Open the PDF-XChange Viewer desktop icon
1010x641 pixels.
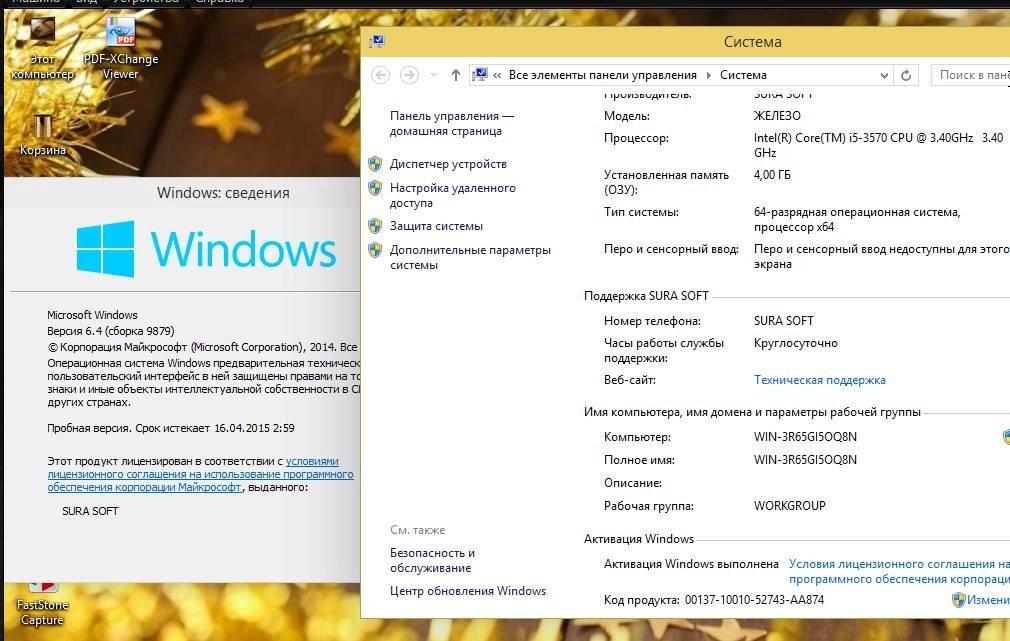coord(120,48)
